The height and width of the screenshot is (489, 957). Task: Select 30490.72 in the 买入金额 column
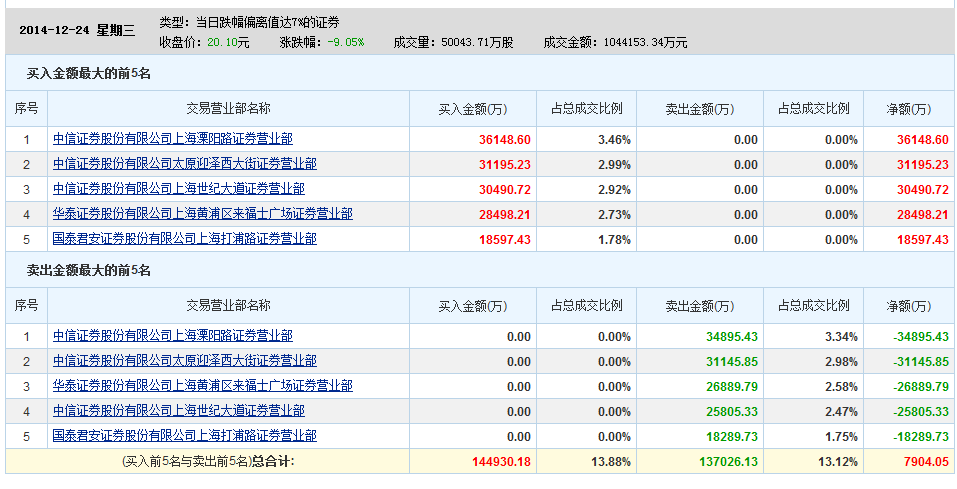(505, 190)
